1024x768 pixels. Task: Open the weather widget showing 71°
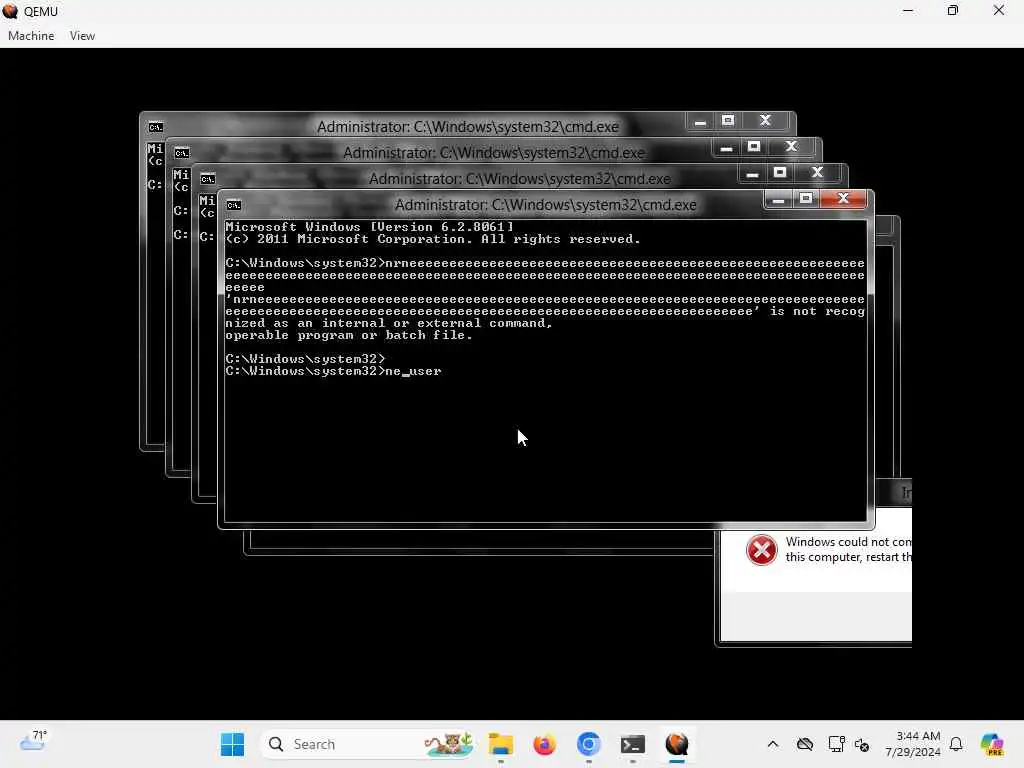pos(33,741)
